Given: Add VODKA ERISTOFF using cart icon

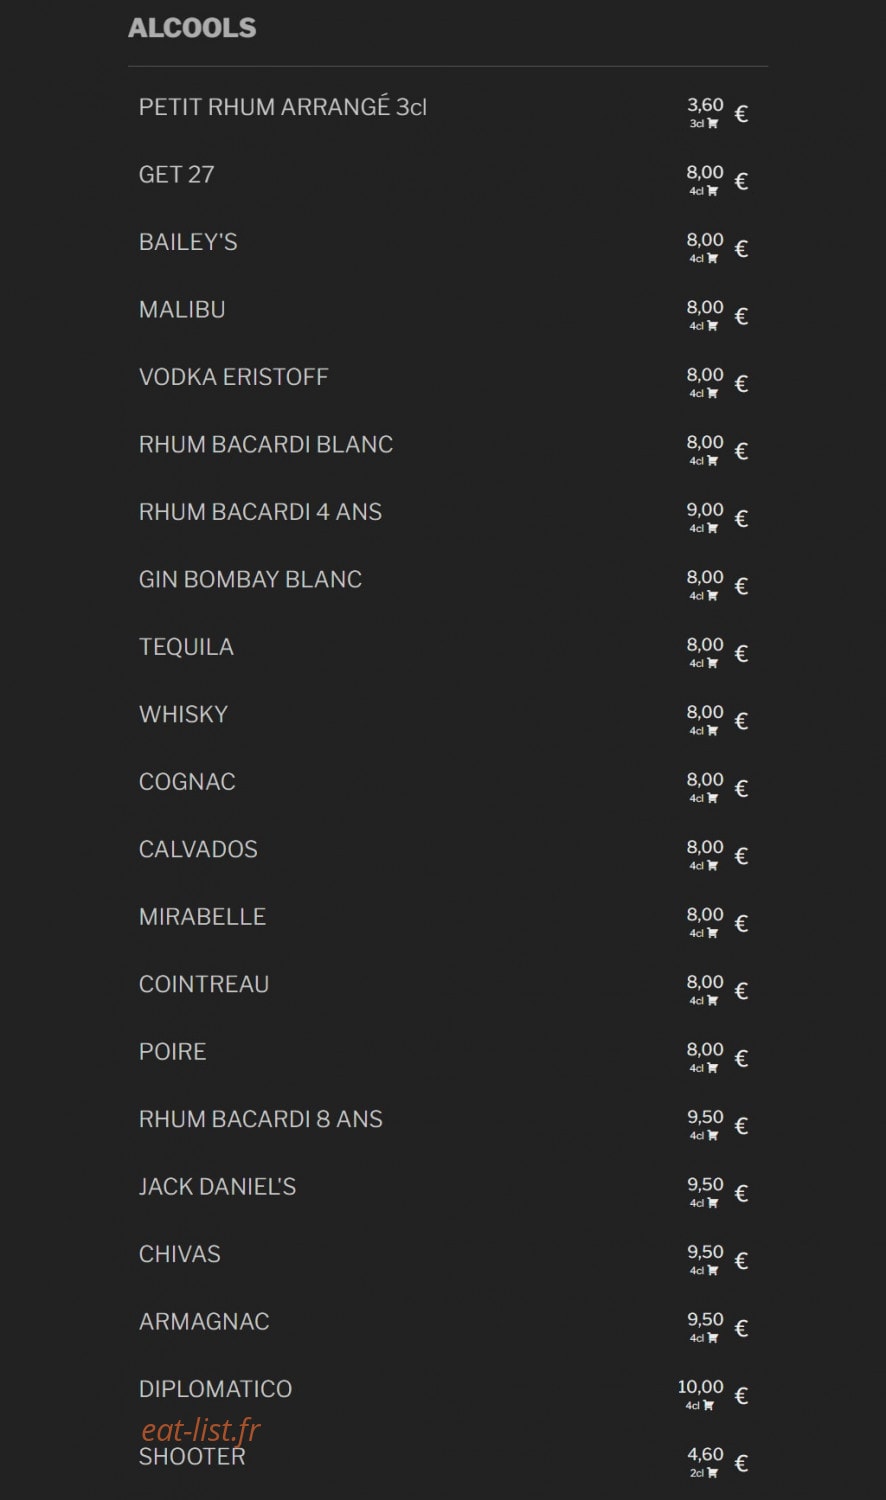Looking at the screenshot, I should [x=713, y=394].
